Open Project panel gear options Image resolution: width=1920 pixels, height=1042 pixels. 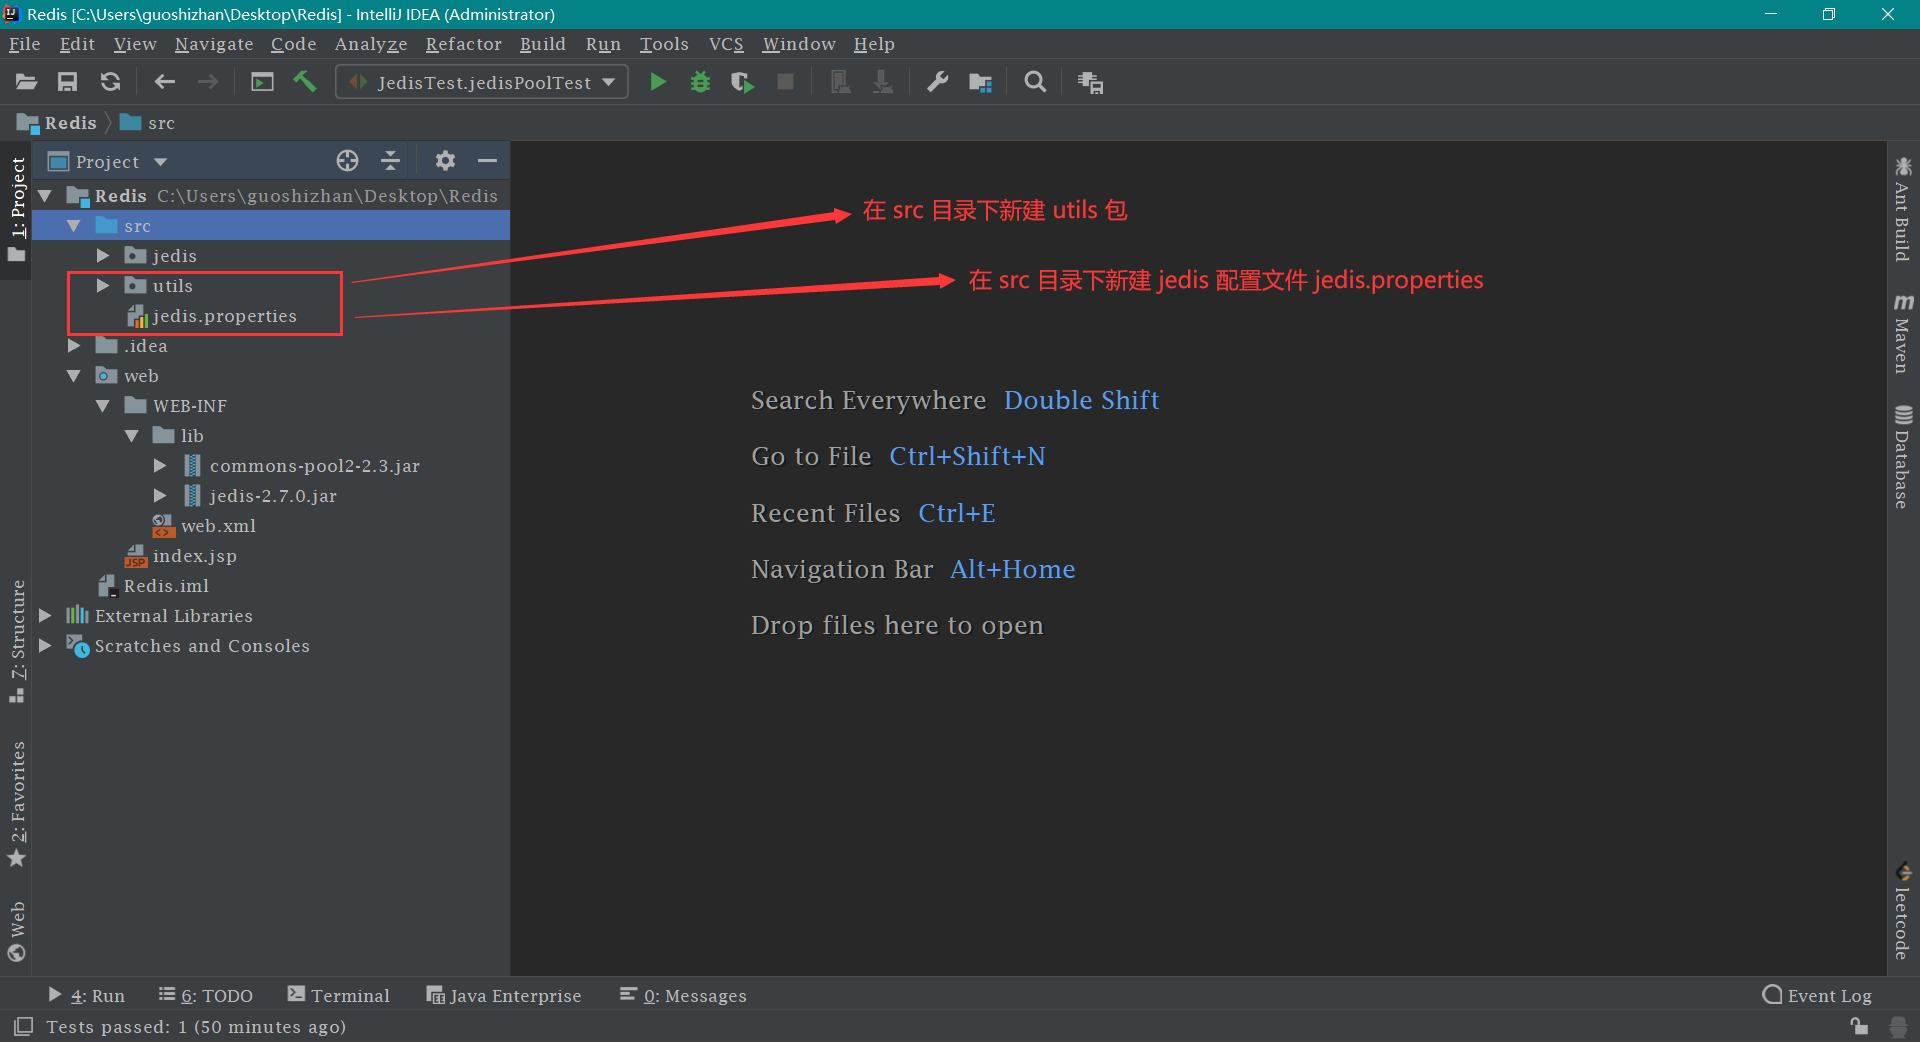coord(445,161)
